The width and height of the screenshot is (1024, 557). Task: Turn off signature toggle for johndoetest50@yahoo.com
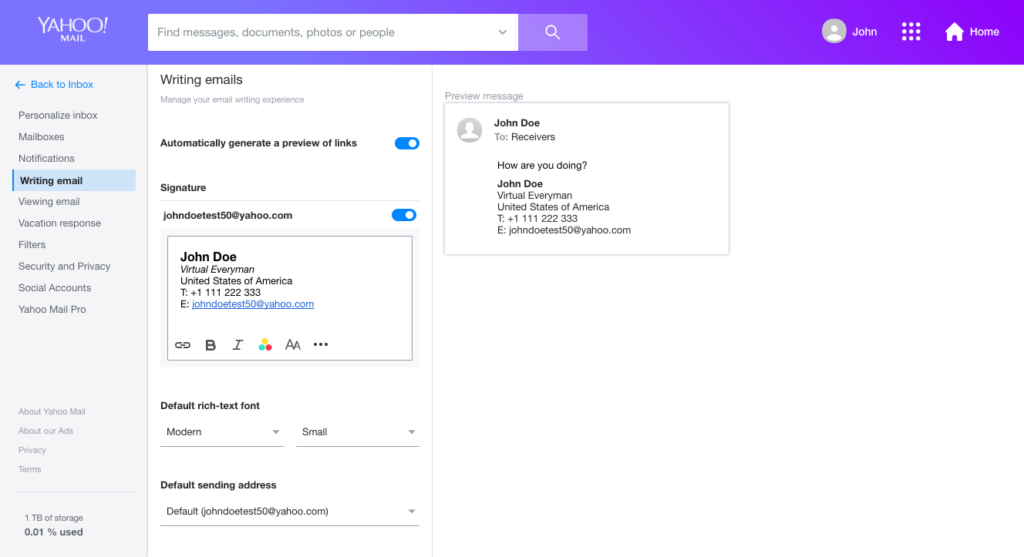pyautogui.click(x=404, y=215)
